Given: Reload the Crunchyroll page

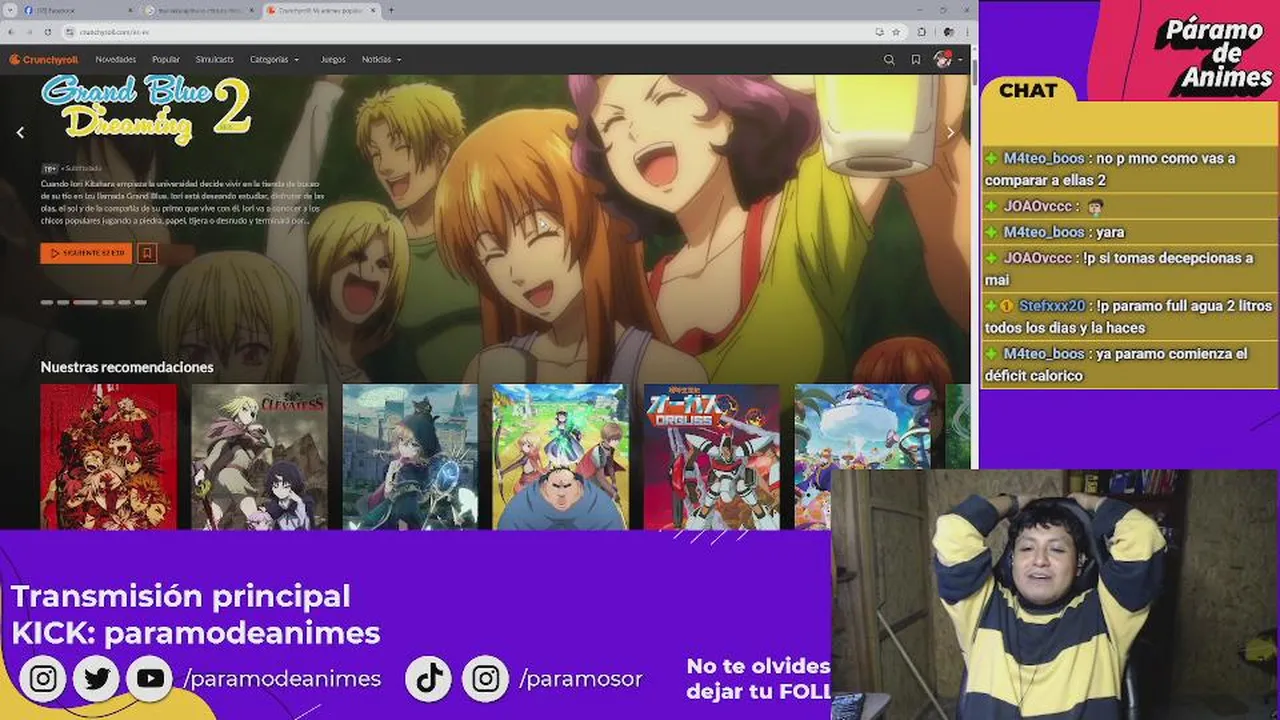Looking at the screenshot, I should coord(49,32).
